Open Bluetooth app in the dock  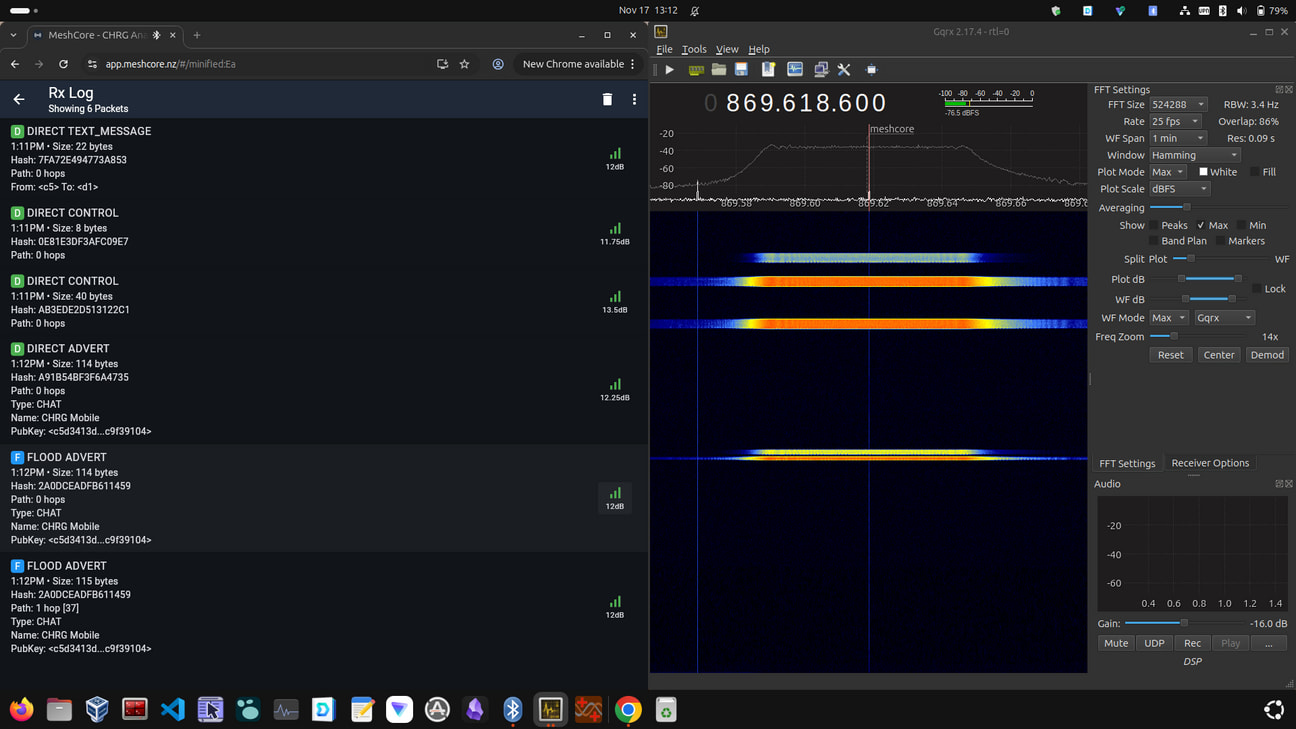pos(512,709)
